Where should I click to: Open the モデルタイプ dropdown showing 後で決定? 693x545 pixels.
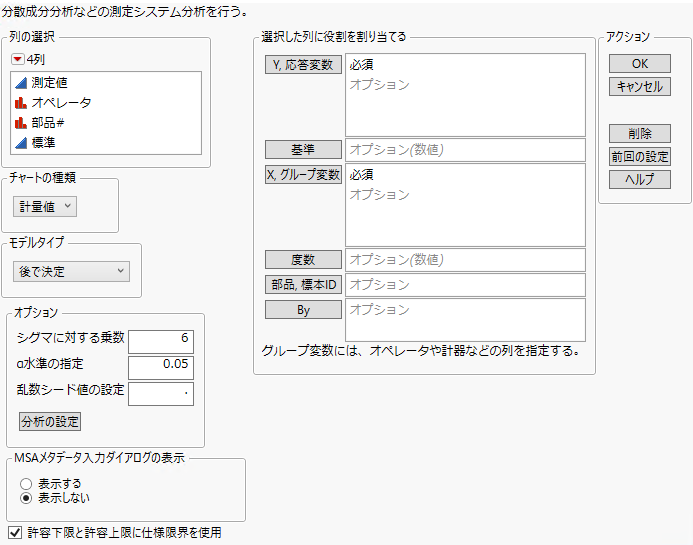click(x=71, y=271)
